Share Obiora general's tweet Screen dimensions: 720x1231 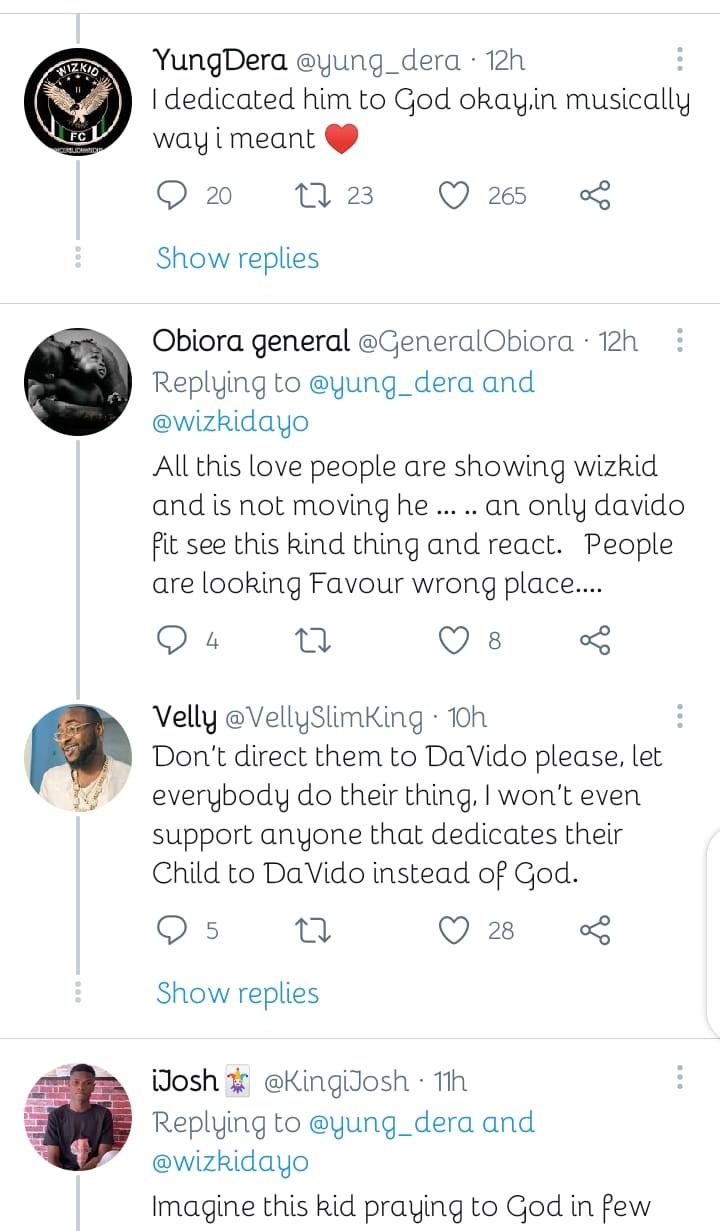[595, 640]
